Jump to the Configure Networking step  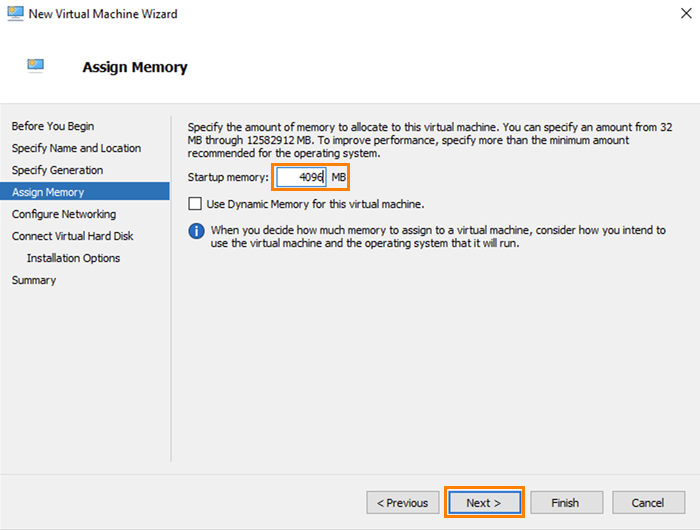click(x=64, y=214)
